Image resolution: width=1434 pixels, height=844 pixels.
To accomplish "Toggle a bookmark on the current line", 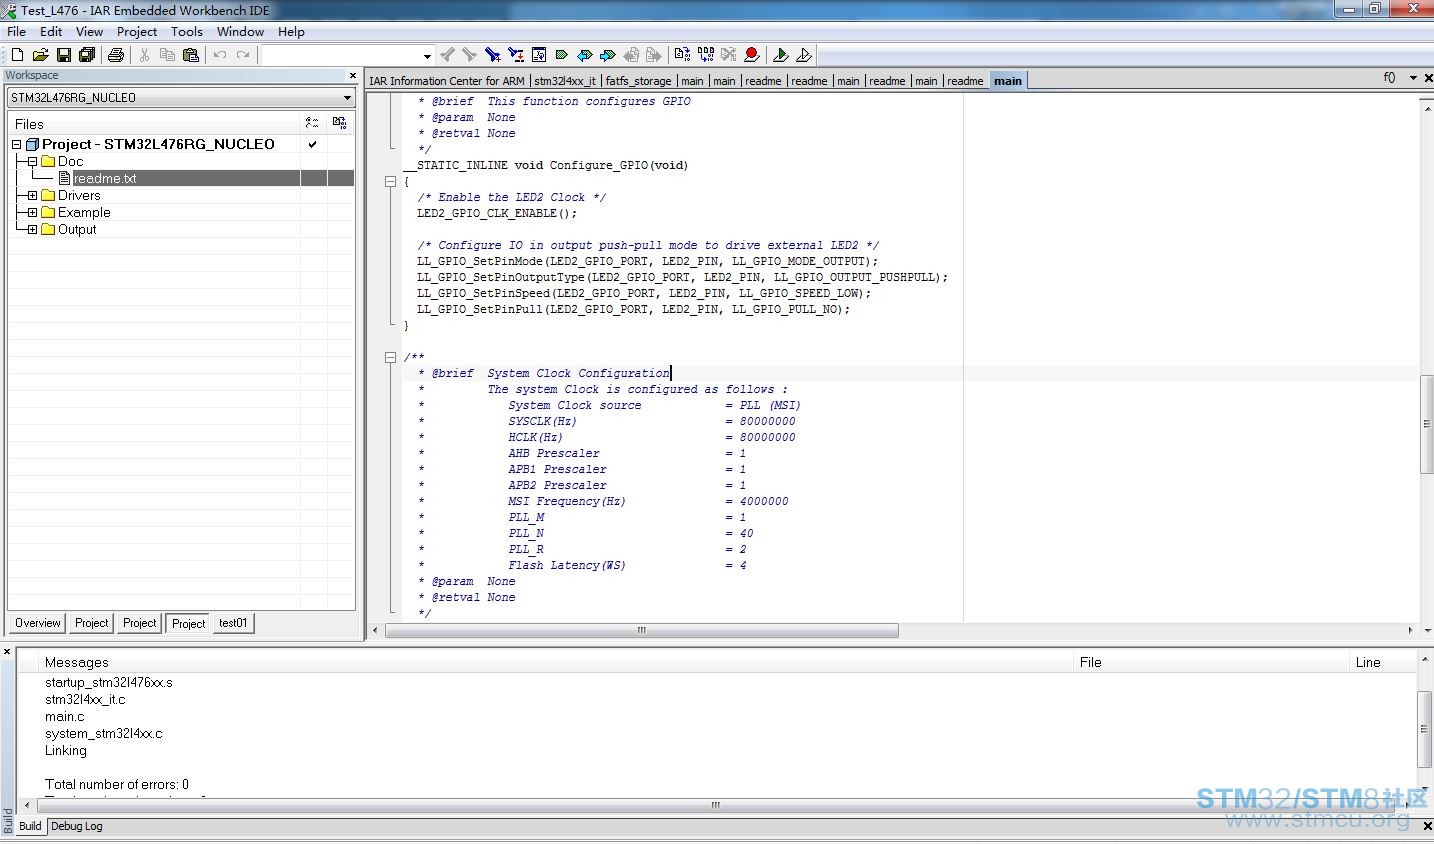I will [x=562, y=55].
